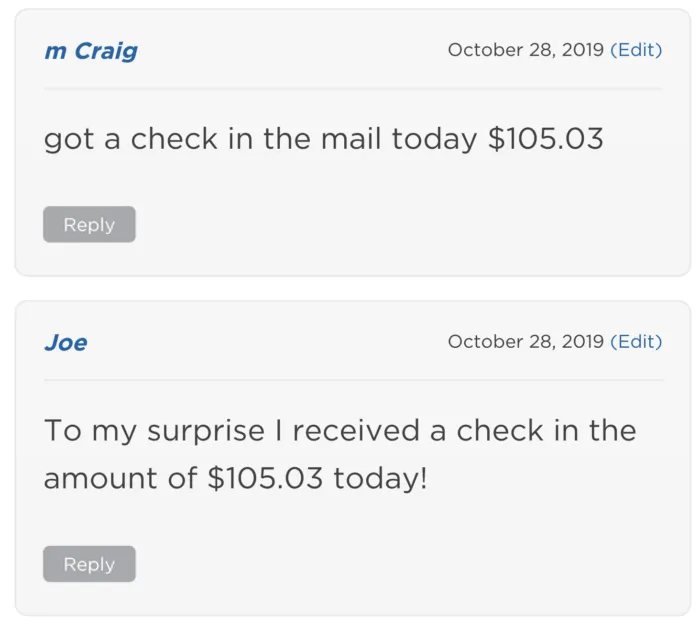Viewport: 700px width, 628px height.
Task: Open the Edit link on m Craig's comment
Action: click(x=636, y=50)
